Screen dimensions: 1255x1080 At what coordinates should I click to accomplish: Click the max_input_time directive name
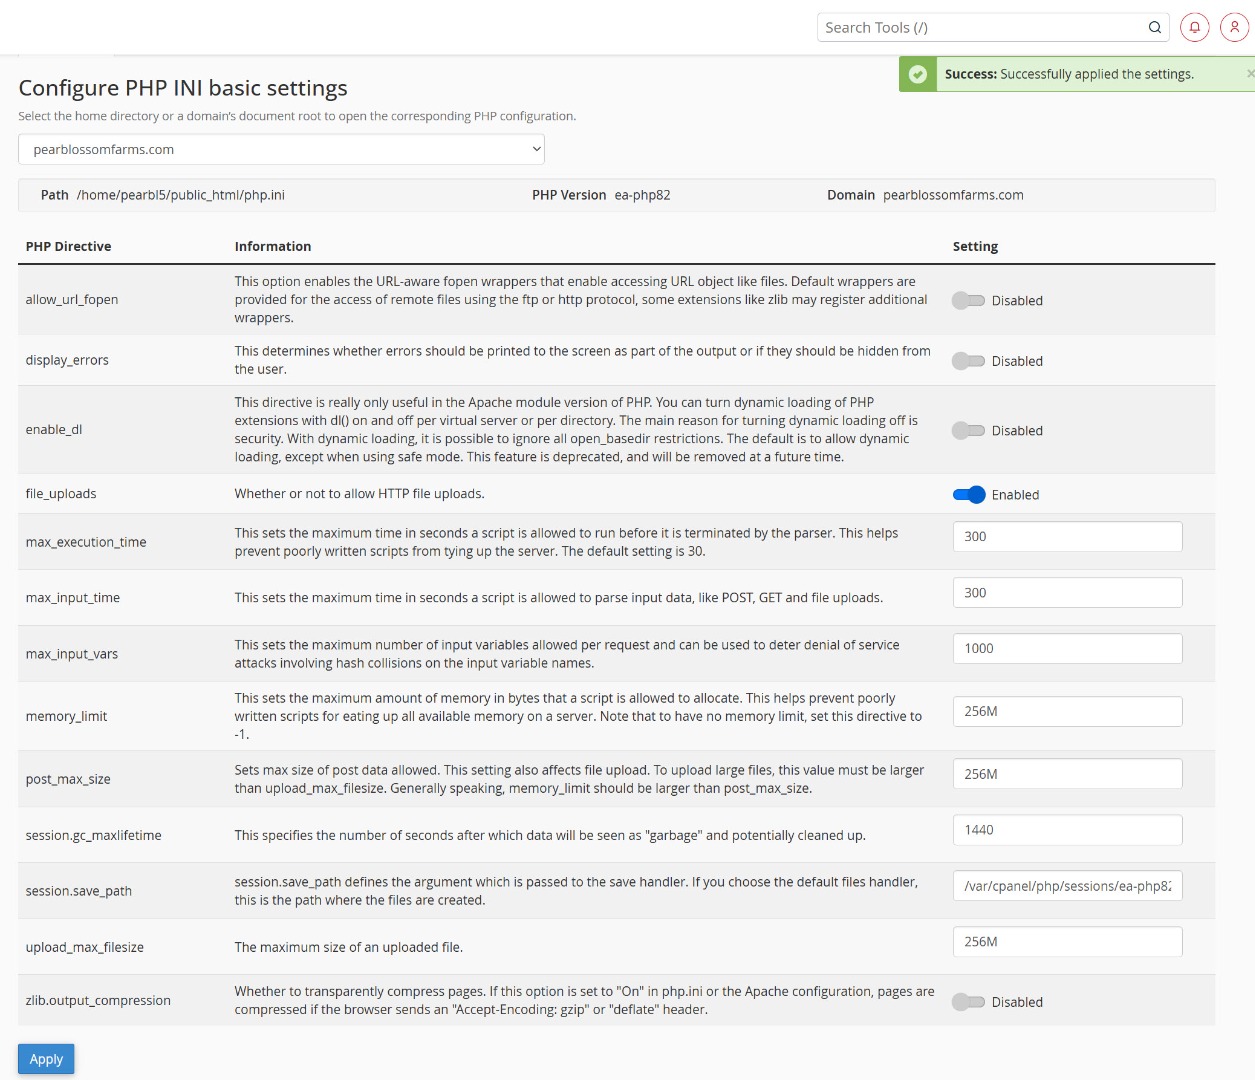(x=73, y=598)
